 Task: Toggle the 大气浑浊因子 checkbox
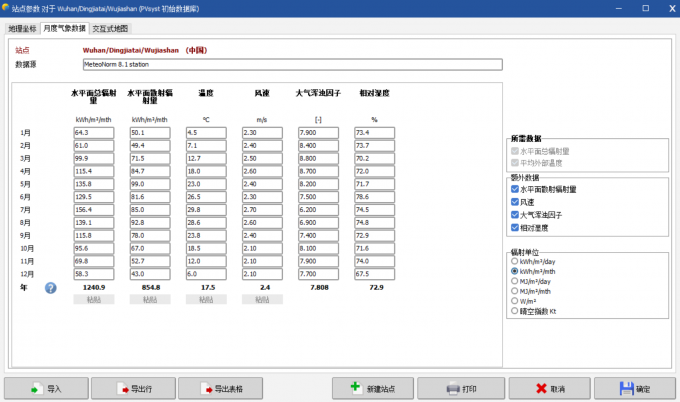point(515,215)
